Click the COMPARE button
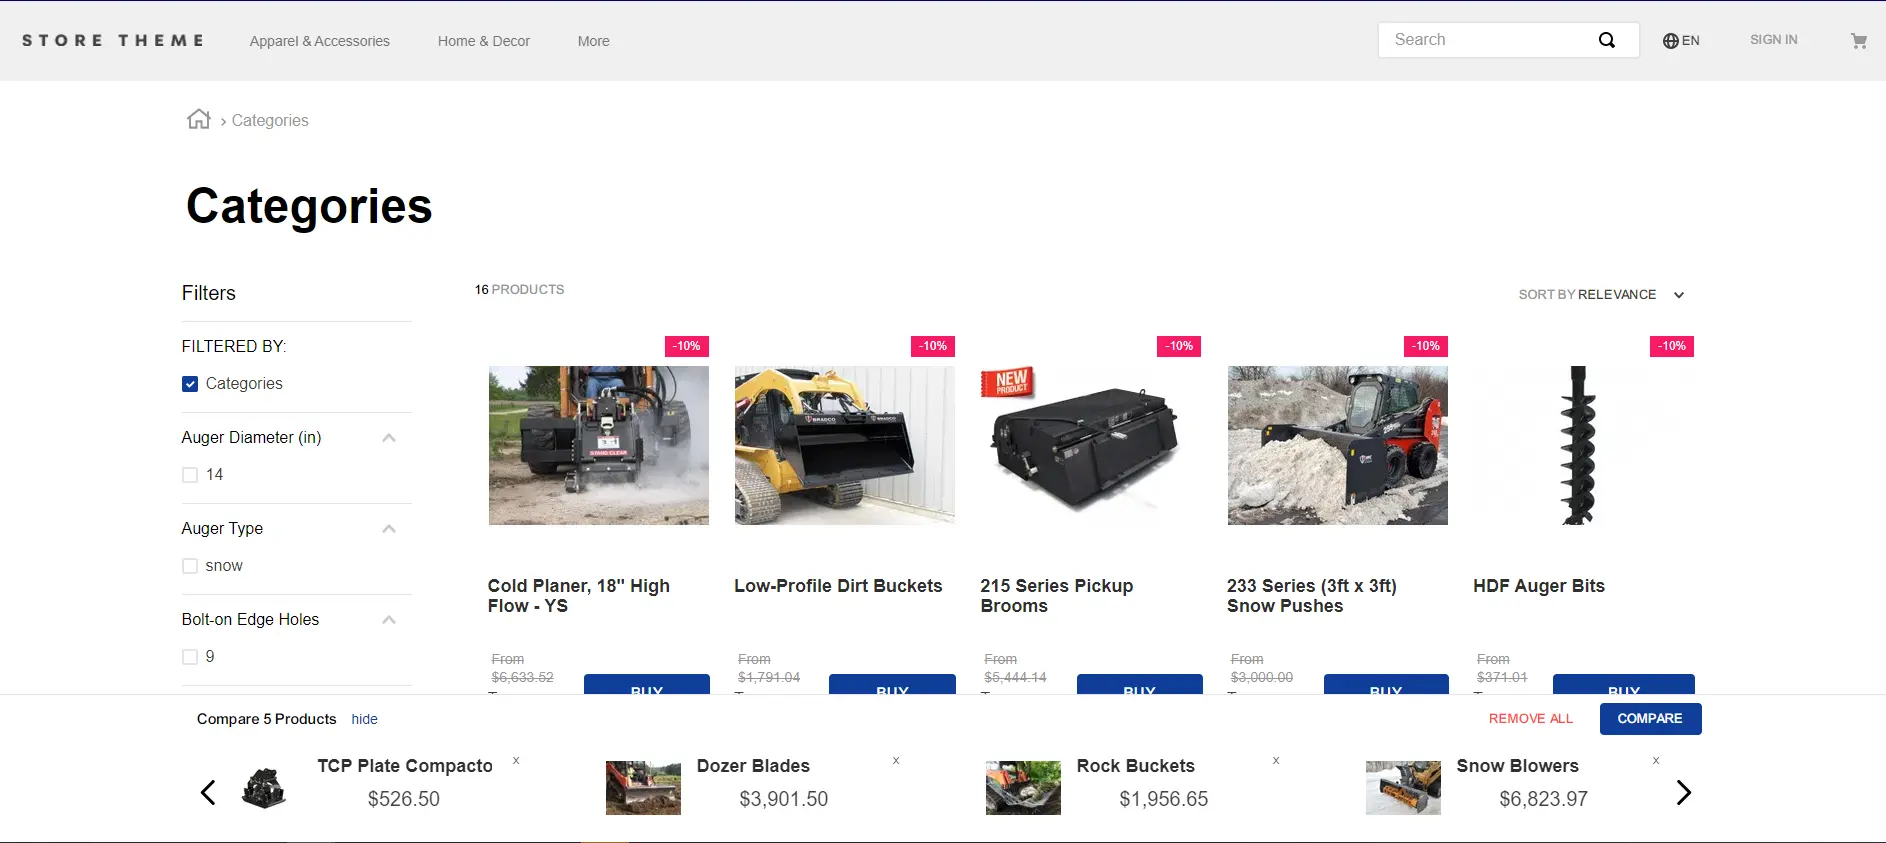Viewport: 1886px width, 843px height. tap(1650, 719)
